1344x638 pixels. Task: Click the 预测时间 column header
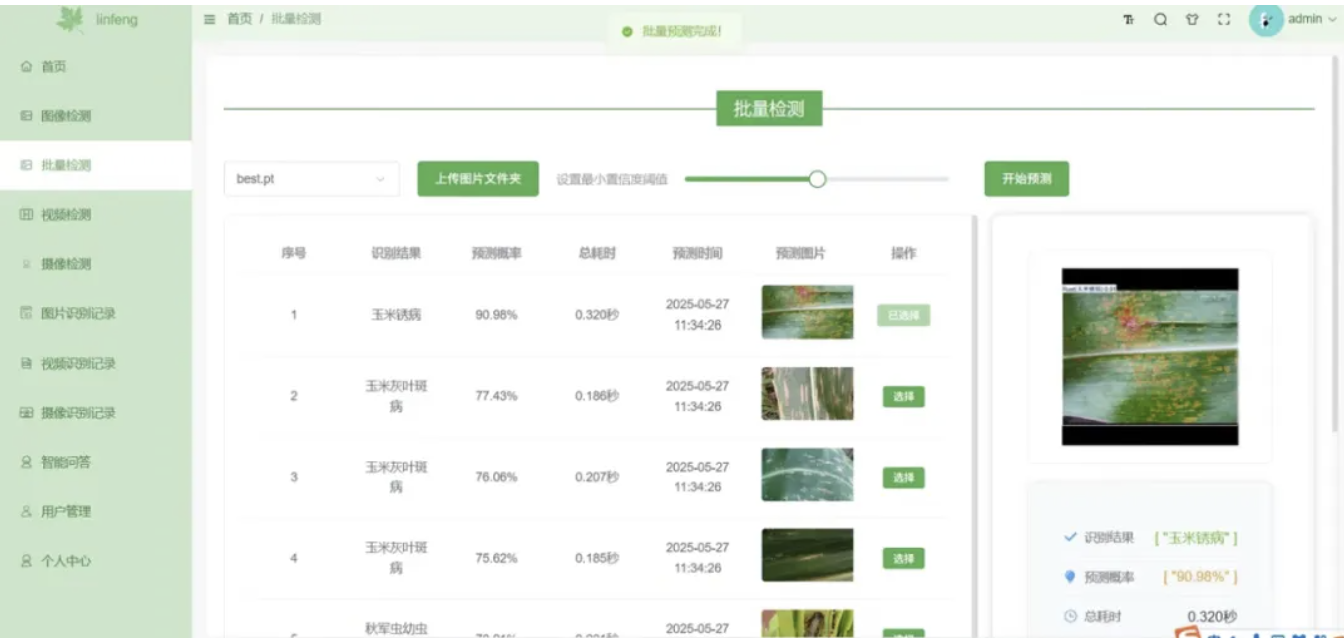pyautogui.click(x=697, y=254)
